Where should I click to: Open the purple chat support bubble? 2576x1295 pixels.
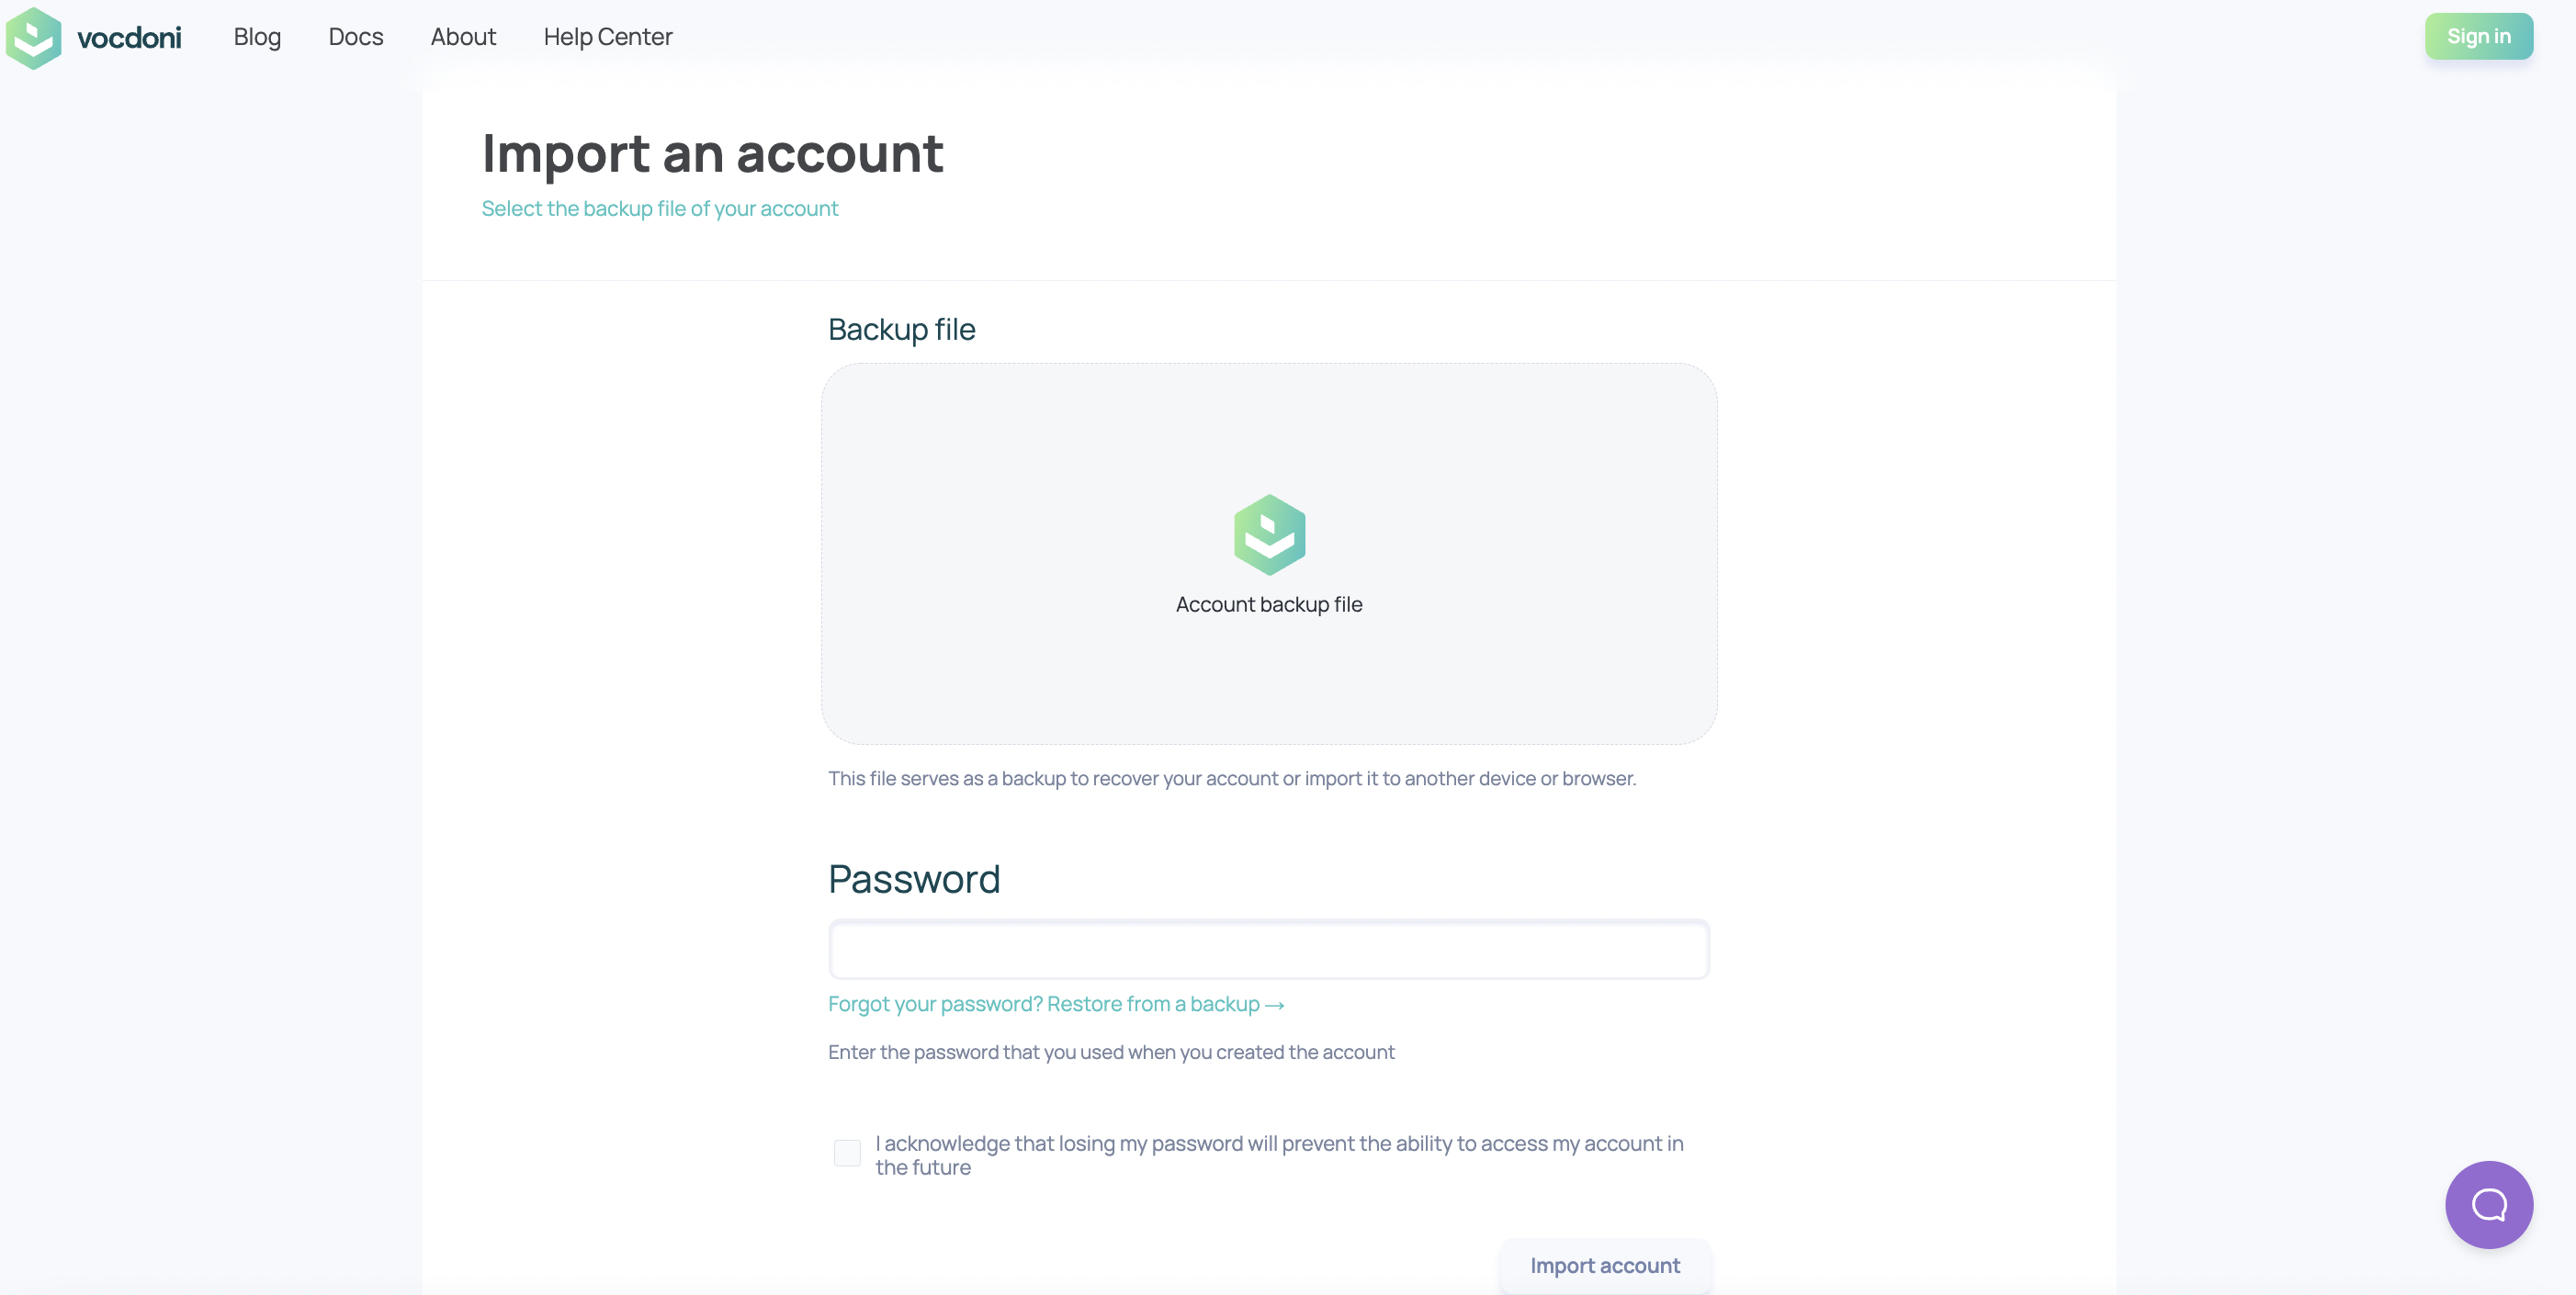(x=2489, y=1205)
